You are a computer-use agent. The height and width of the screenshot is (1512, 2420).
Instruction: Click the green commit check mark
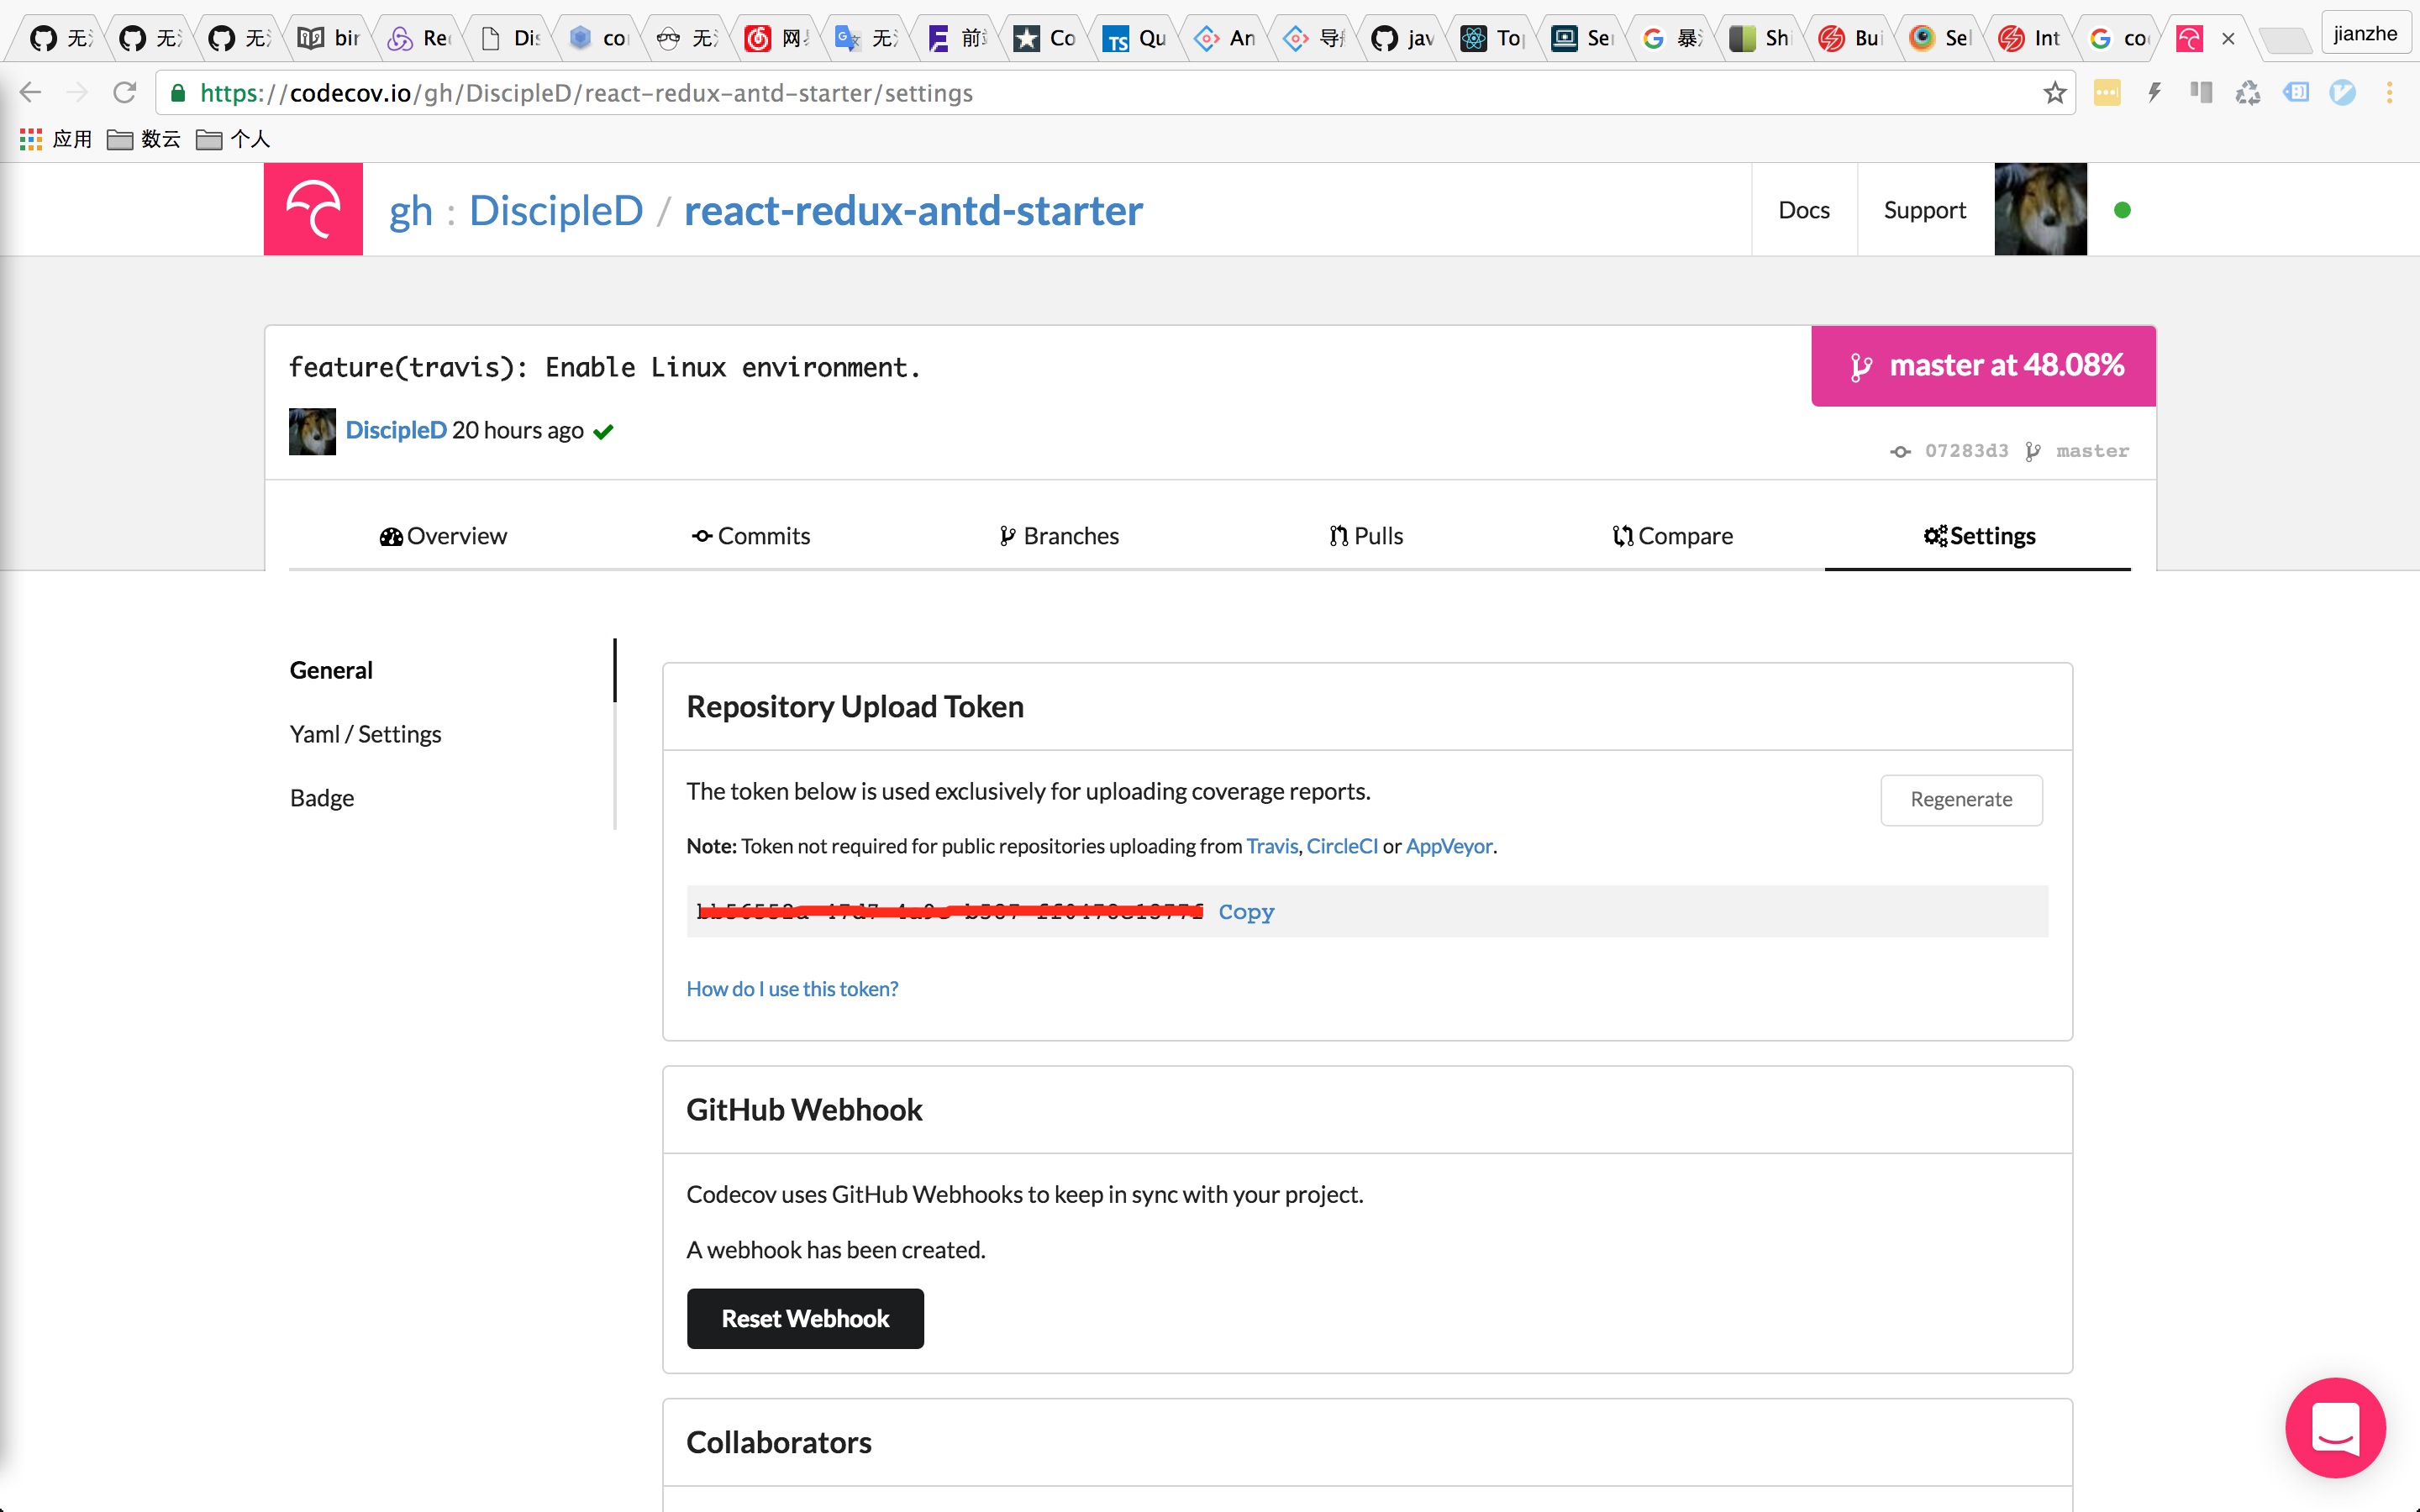click(603, 432)
